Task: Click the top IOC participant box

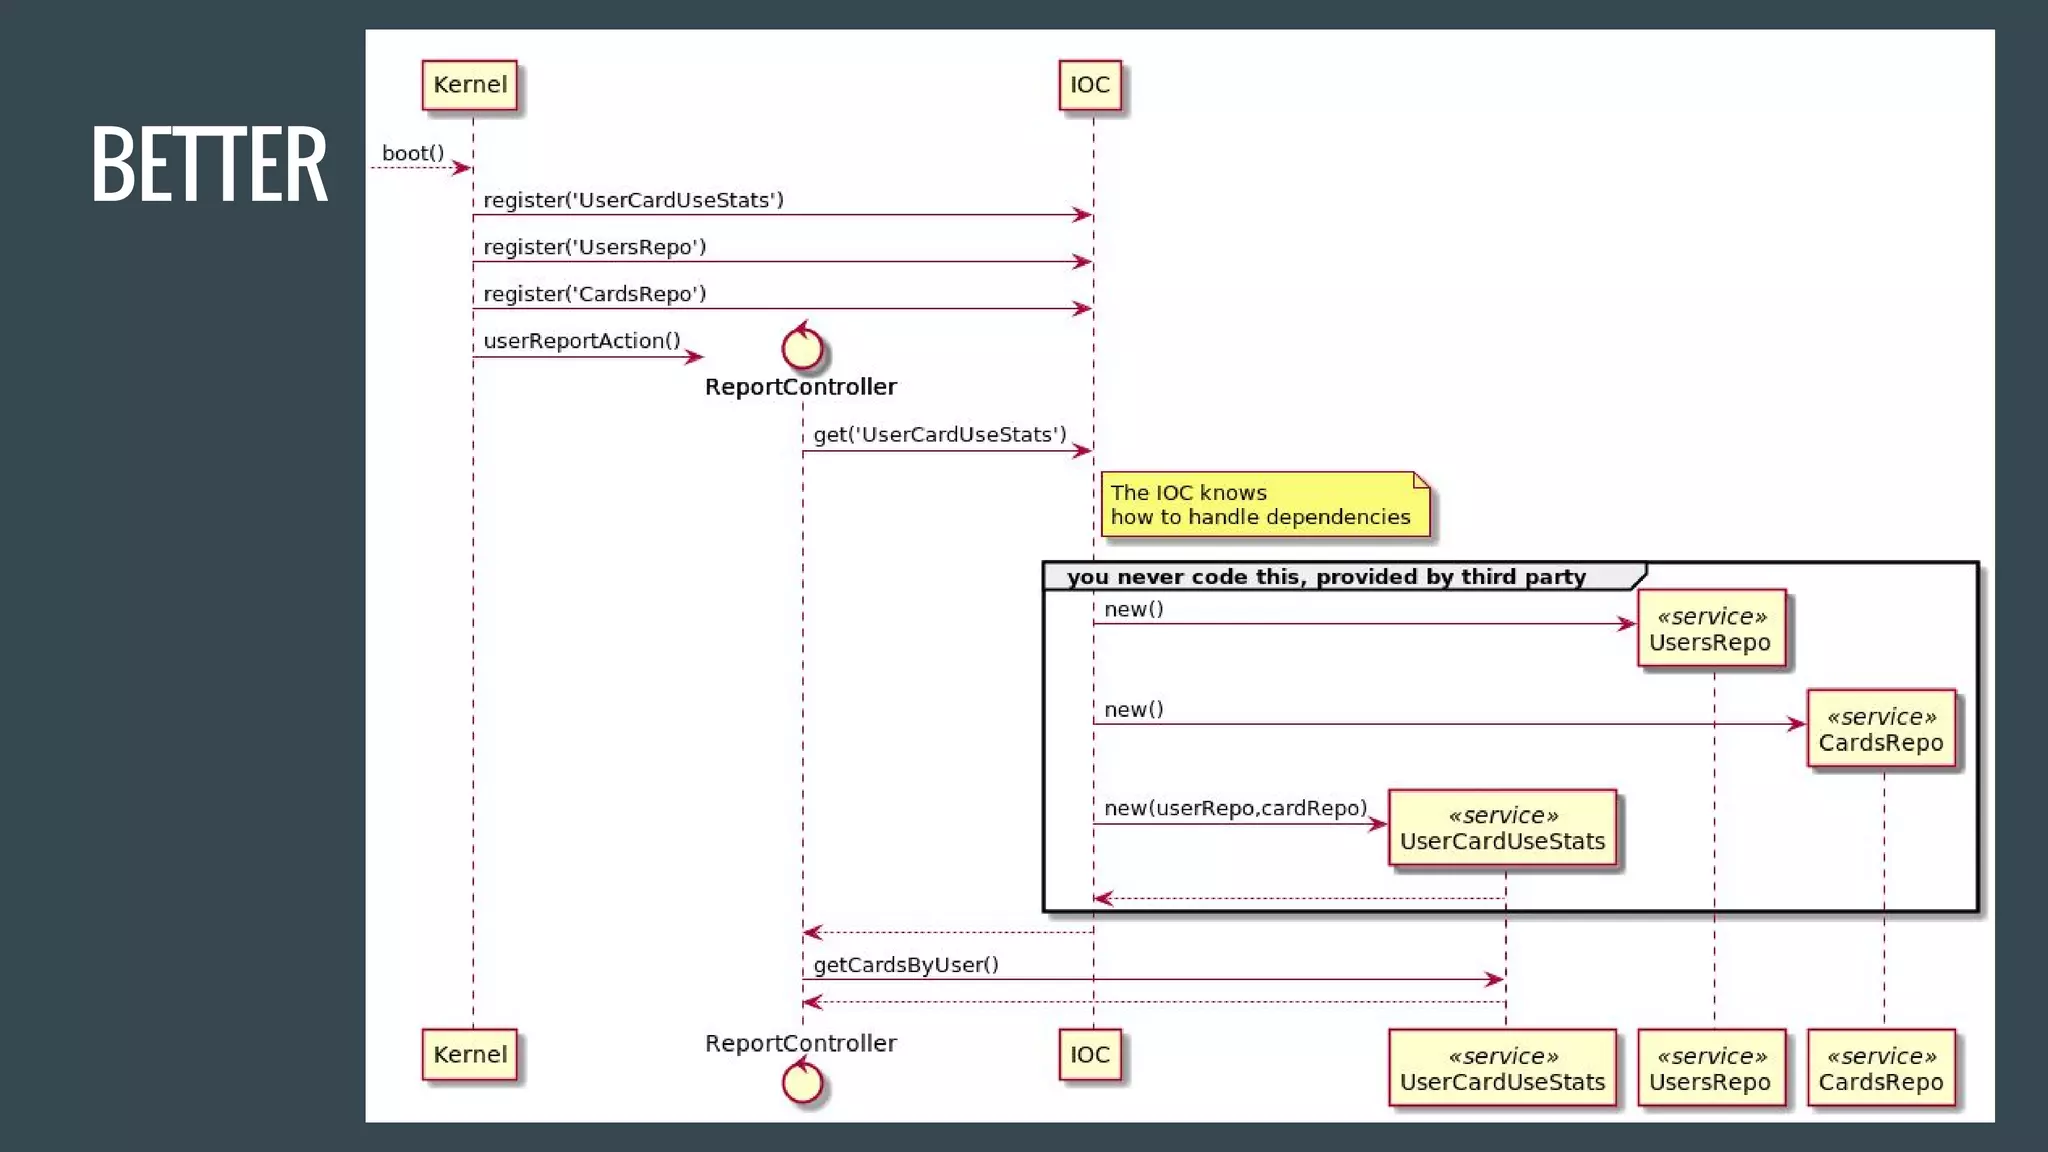Action: tap(1090, 85)
